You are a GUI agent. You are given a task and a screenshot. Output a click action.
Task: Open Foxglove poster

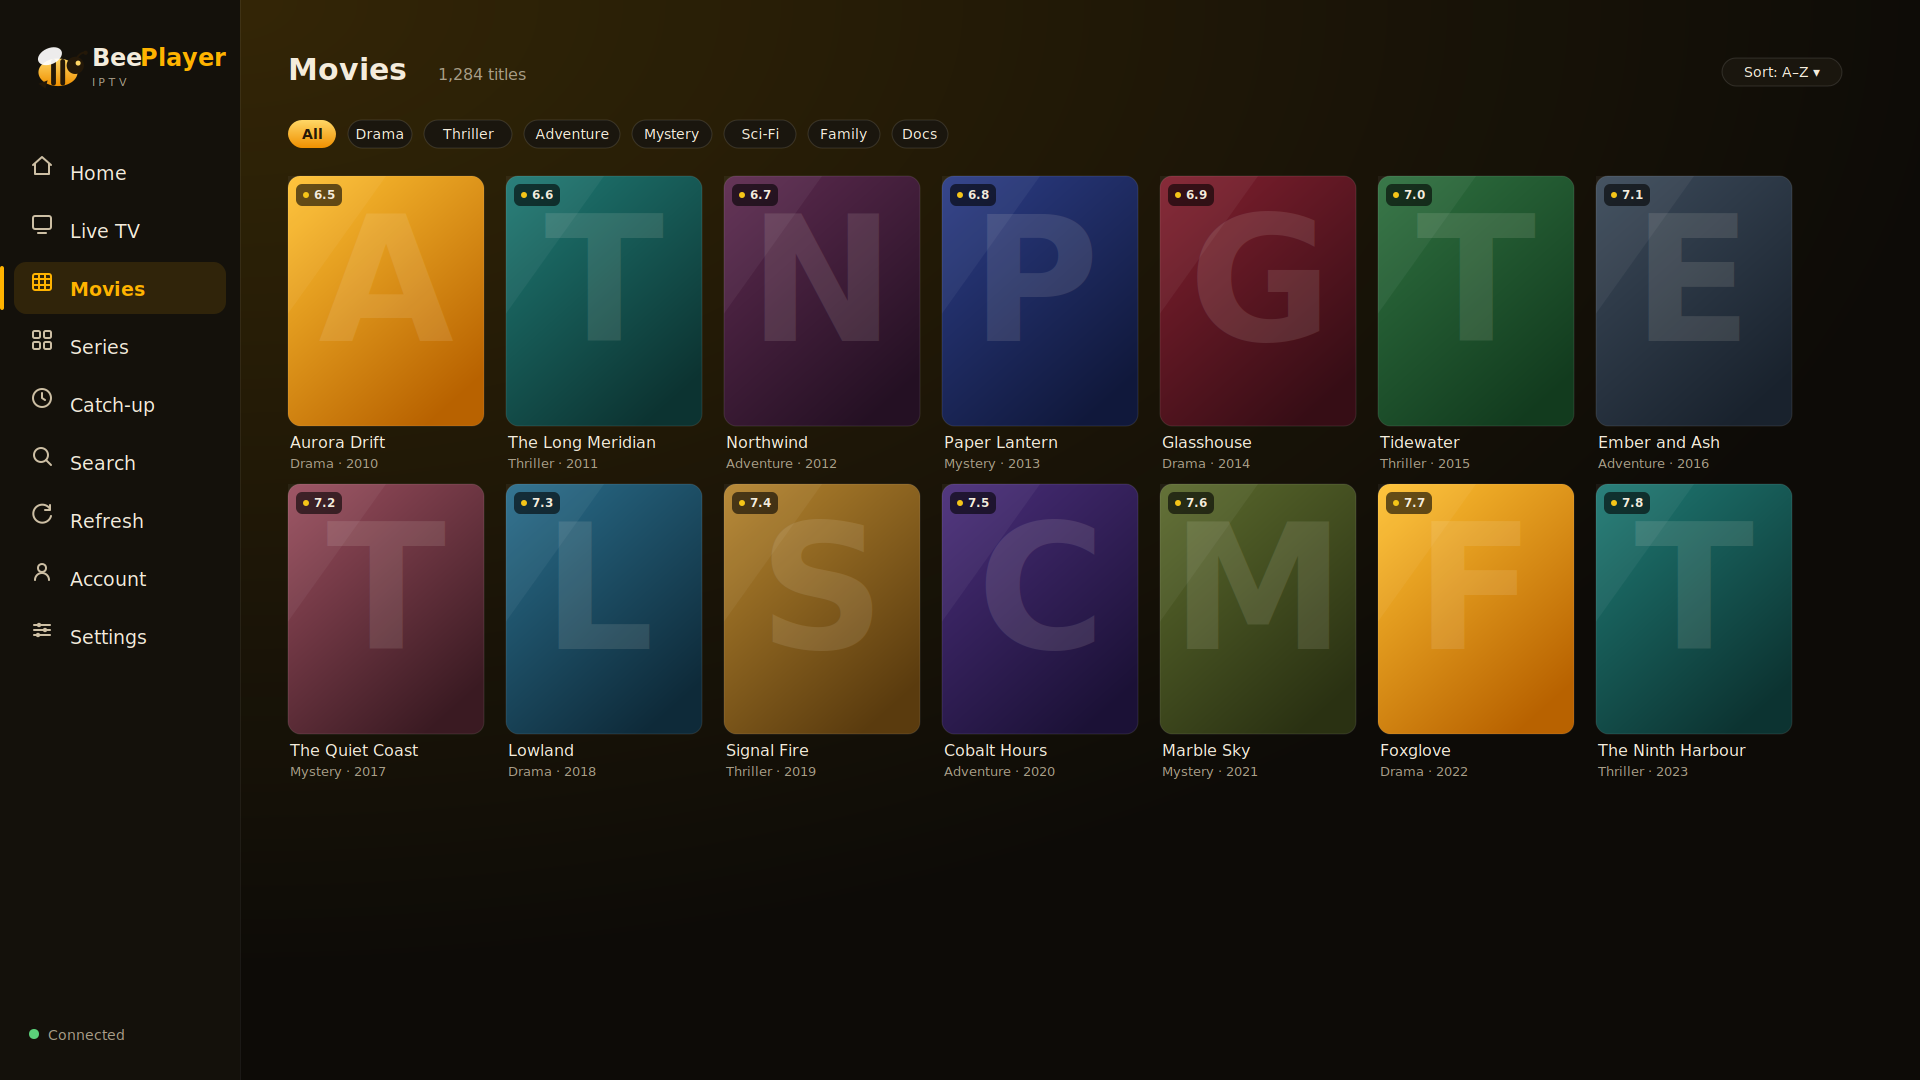pos(1476,609)
